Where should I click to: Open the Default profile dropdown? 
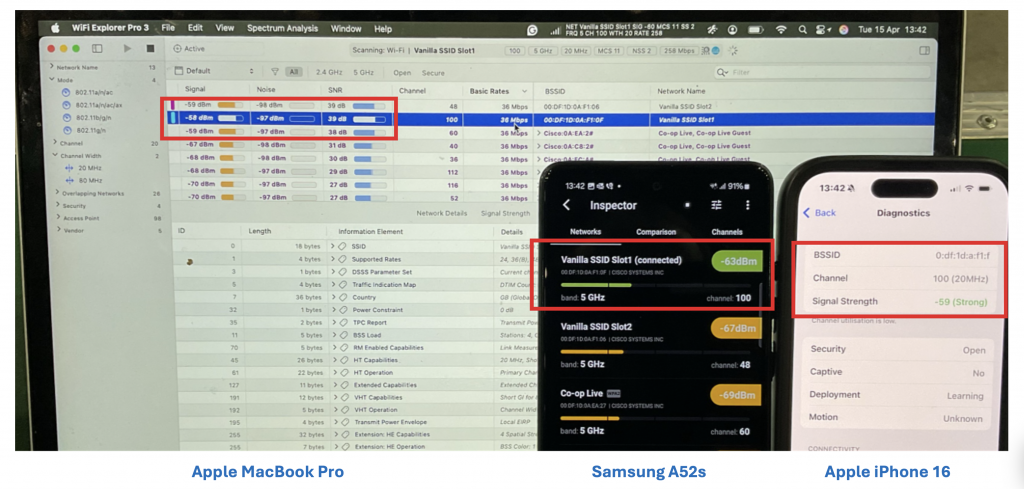click(215, 72)
